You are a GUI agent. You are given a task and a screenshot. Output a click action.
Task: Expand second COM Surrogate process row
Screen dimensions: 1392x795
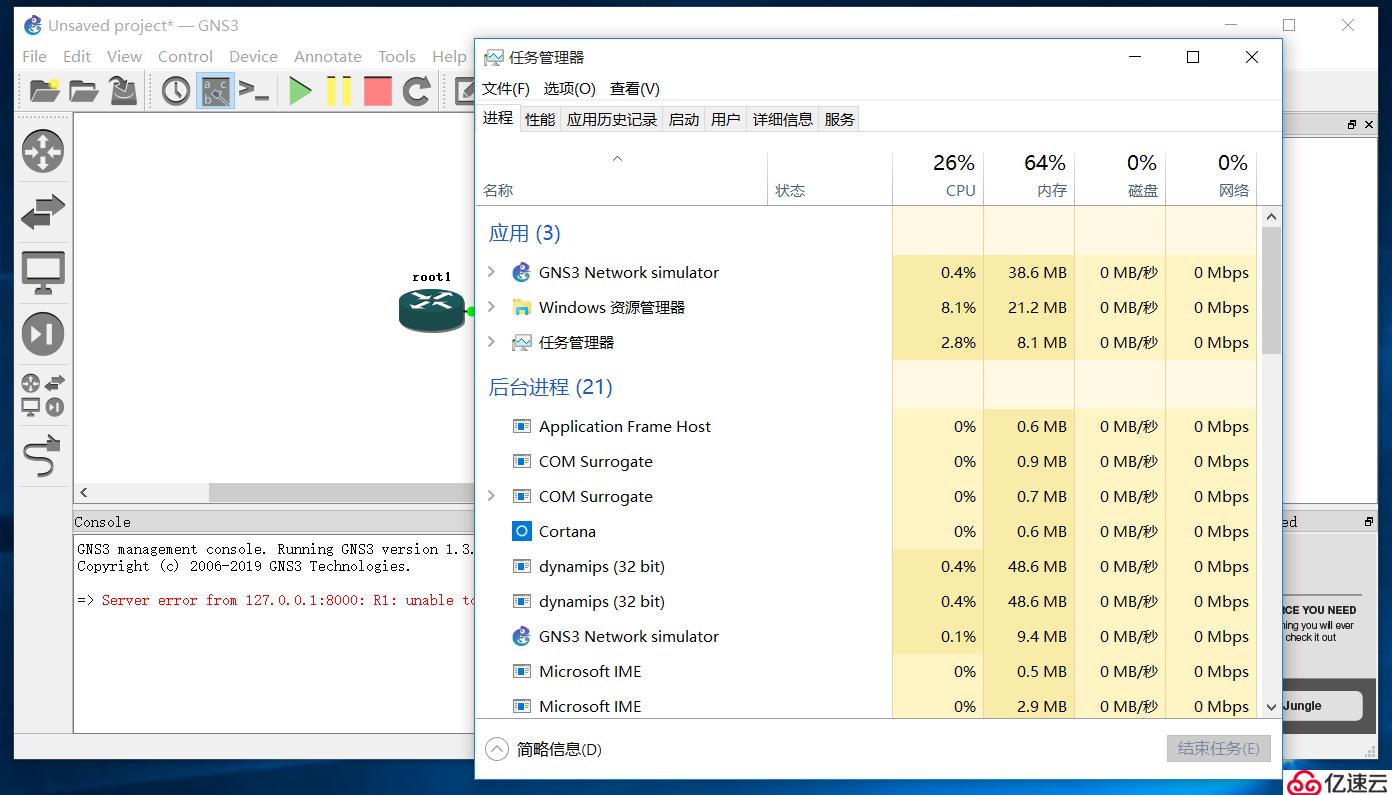click(x=491, y=496)
